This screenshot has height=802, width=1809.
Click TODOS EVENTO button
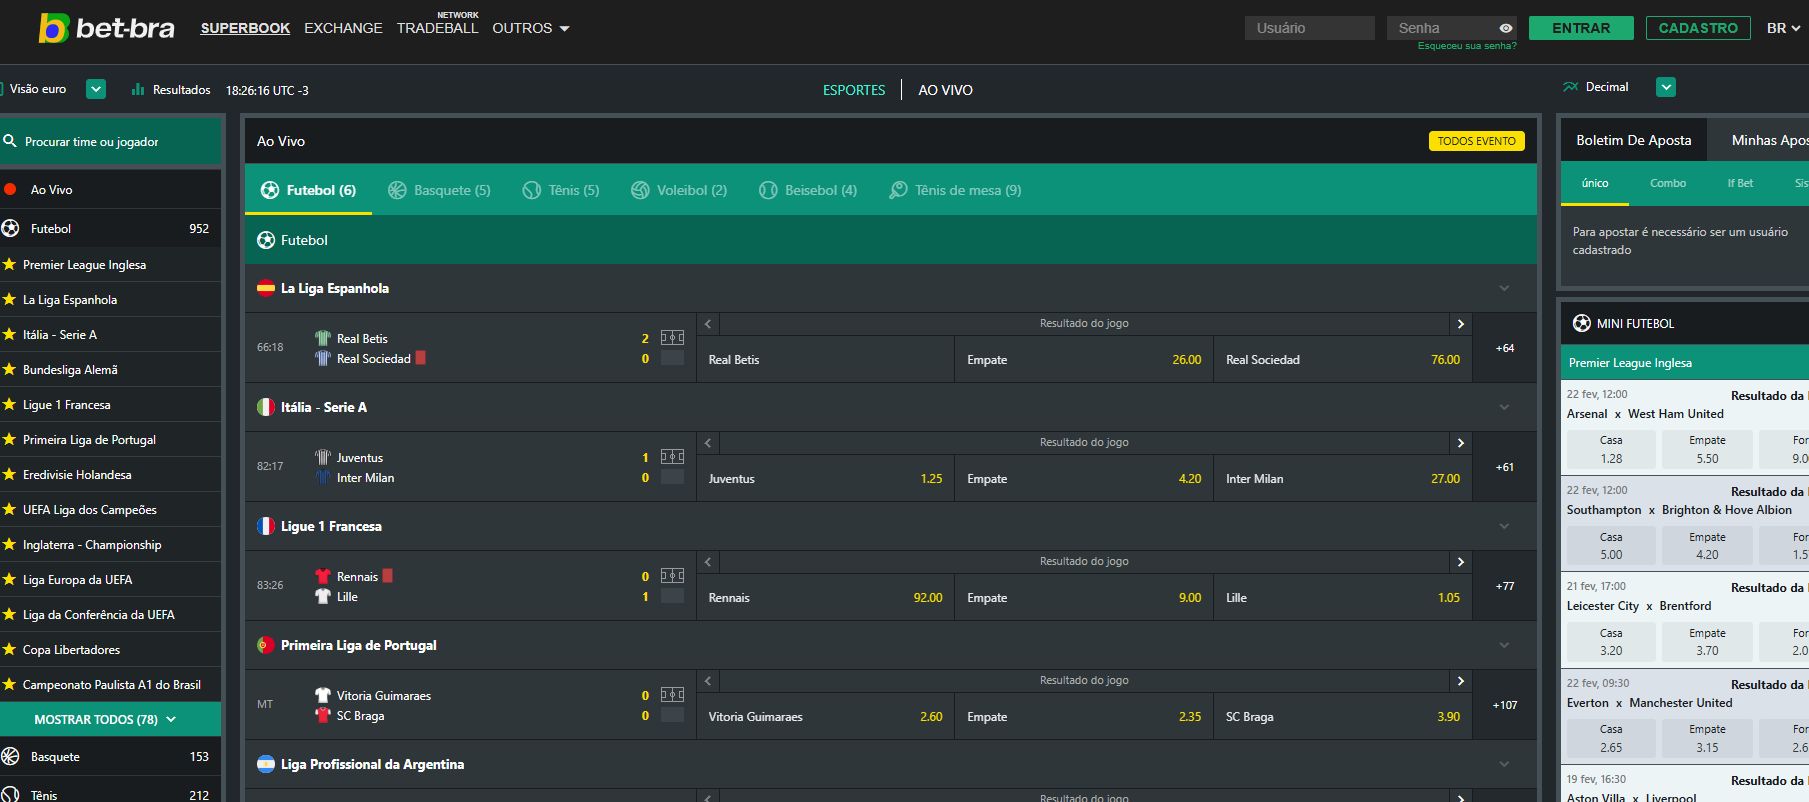1476,141
